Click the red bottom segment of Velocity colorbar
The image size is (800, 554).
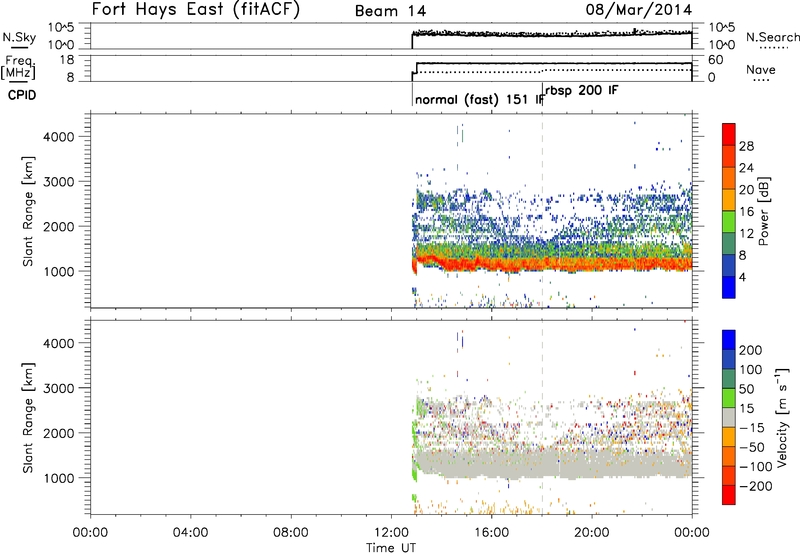click(729, 495)
